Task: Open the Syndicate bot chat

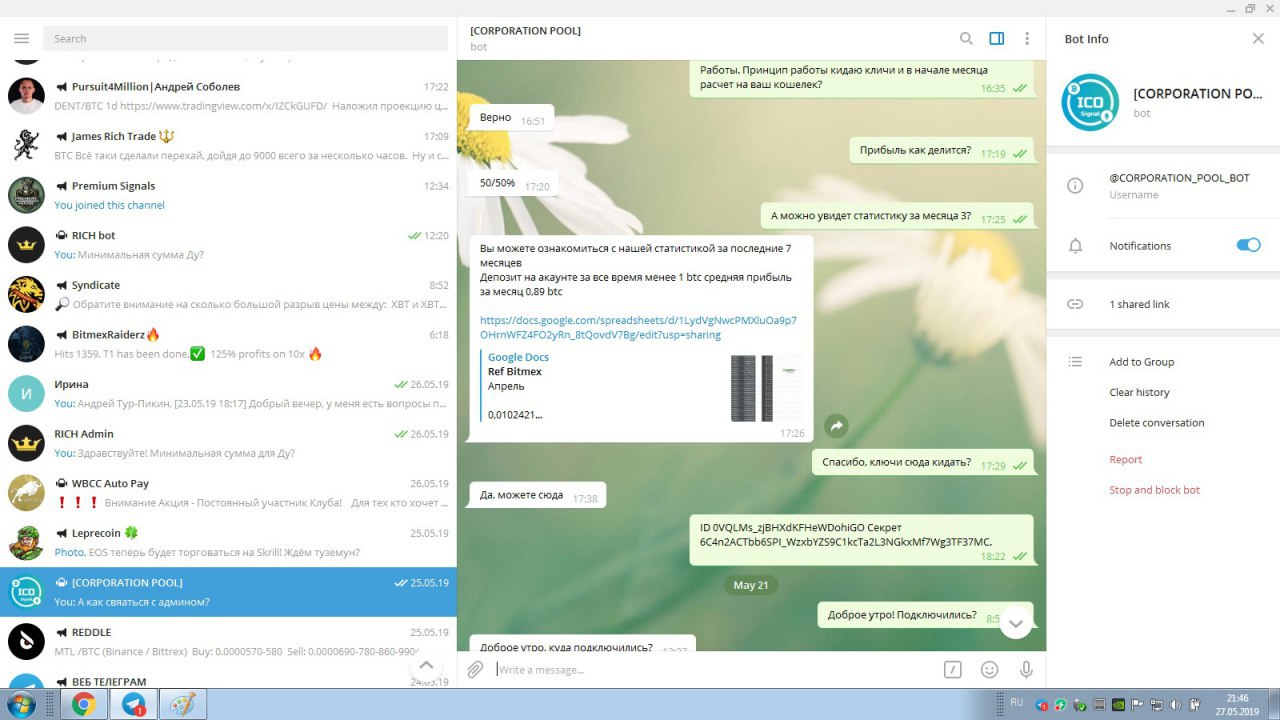Action: coord(228,294)
